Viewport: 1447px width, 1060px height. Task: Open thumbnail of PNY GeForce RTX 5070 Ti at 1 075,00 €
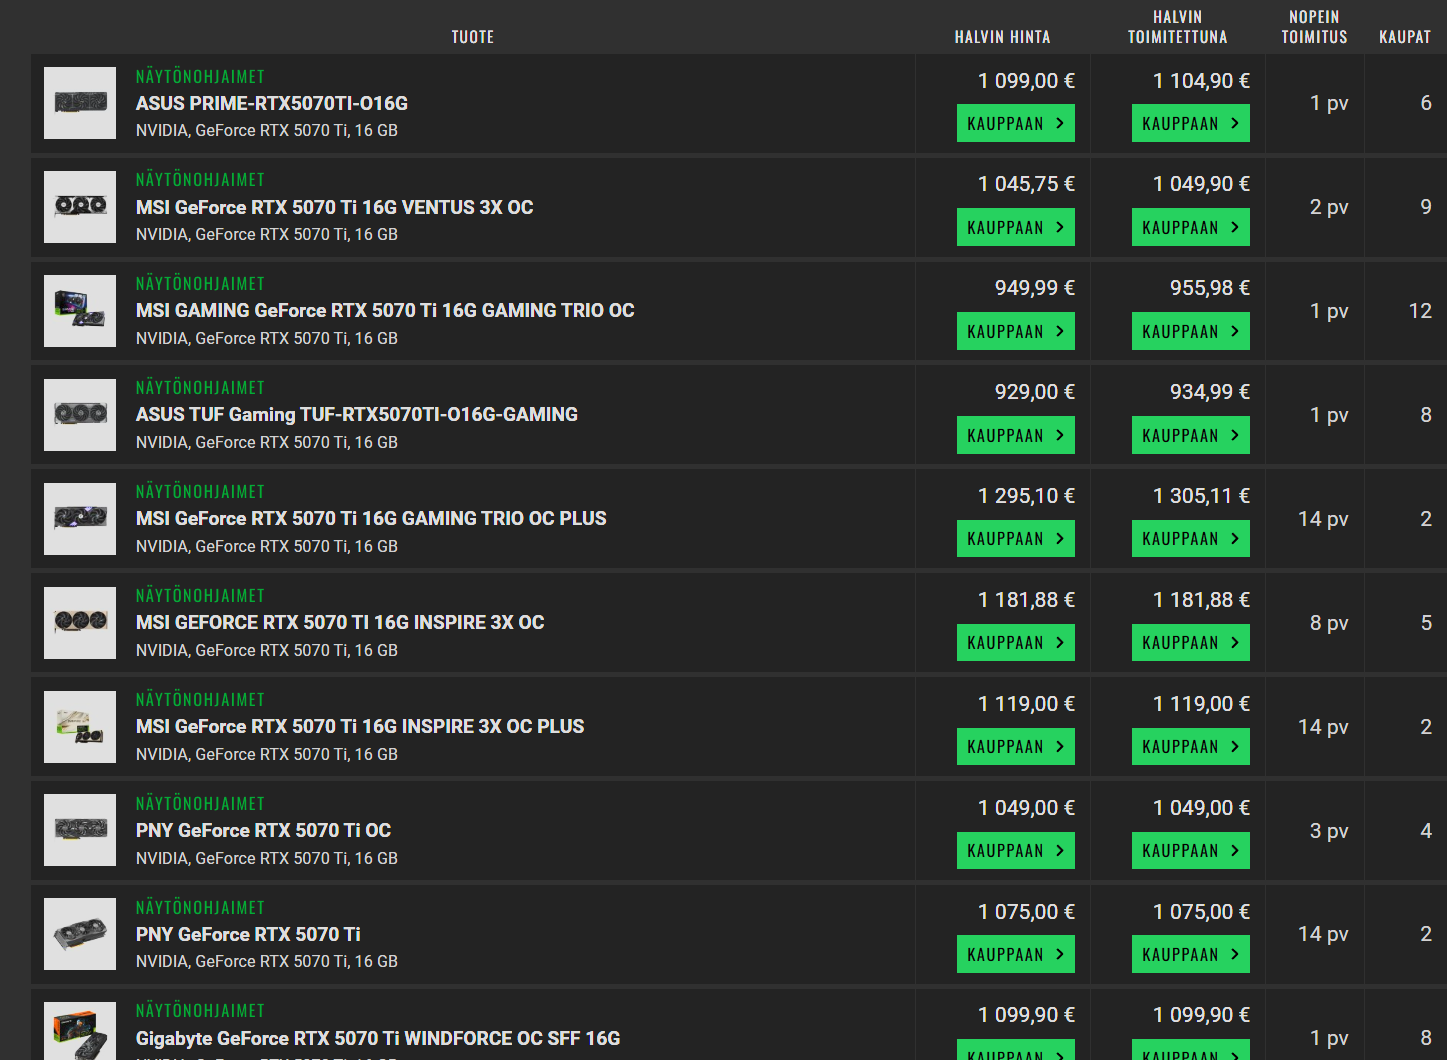(x=80, y=934)
